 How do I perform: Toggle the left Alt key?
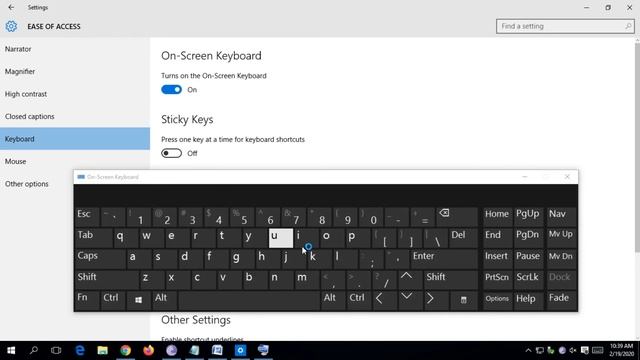164,300
